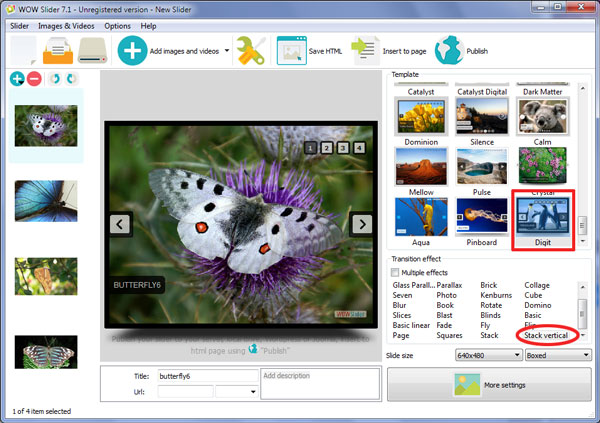This screenshot has height=423, width=600.
Task: Click the Title field containing butterfly6
Action: [x=208, y=376]
